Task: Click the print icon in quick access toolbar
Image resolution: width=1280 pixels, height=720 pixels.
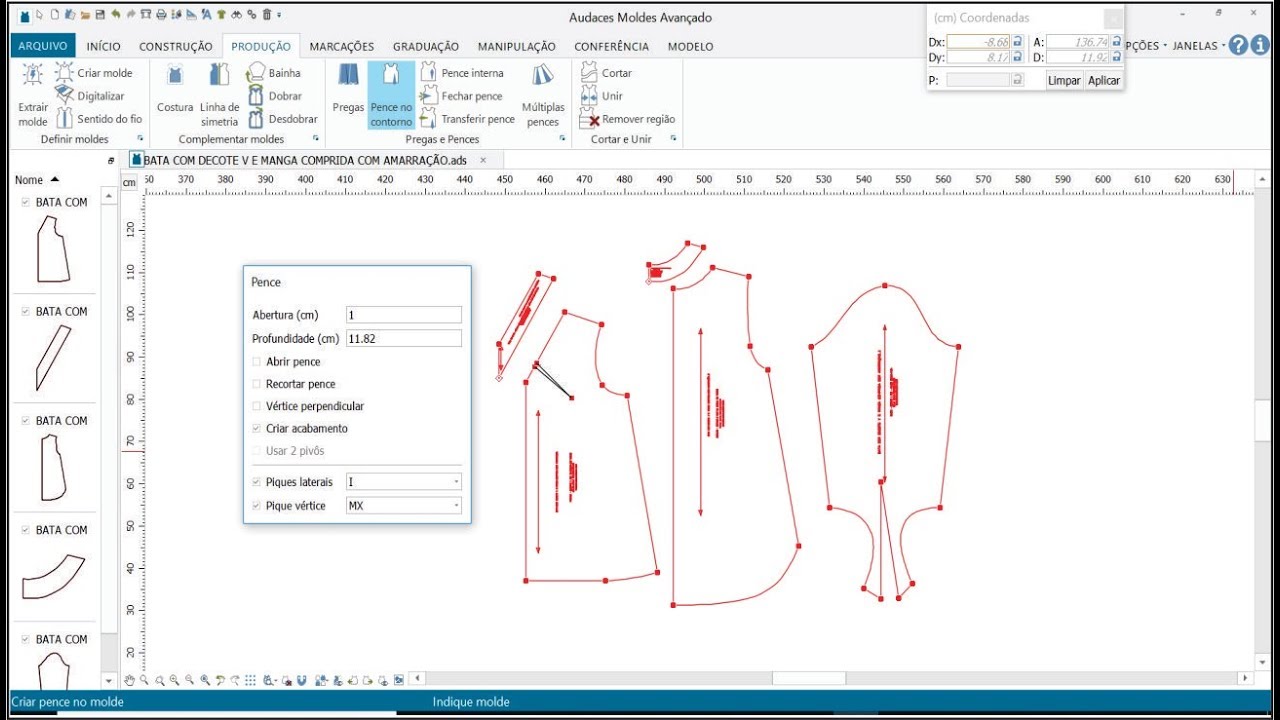Action: (162, 15)
